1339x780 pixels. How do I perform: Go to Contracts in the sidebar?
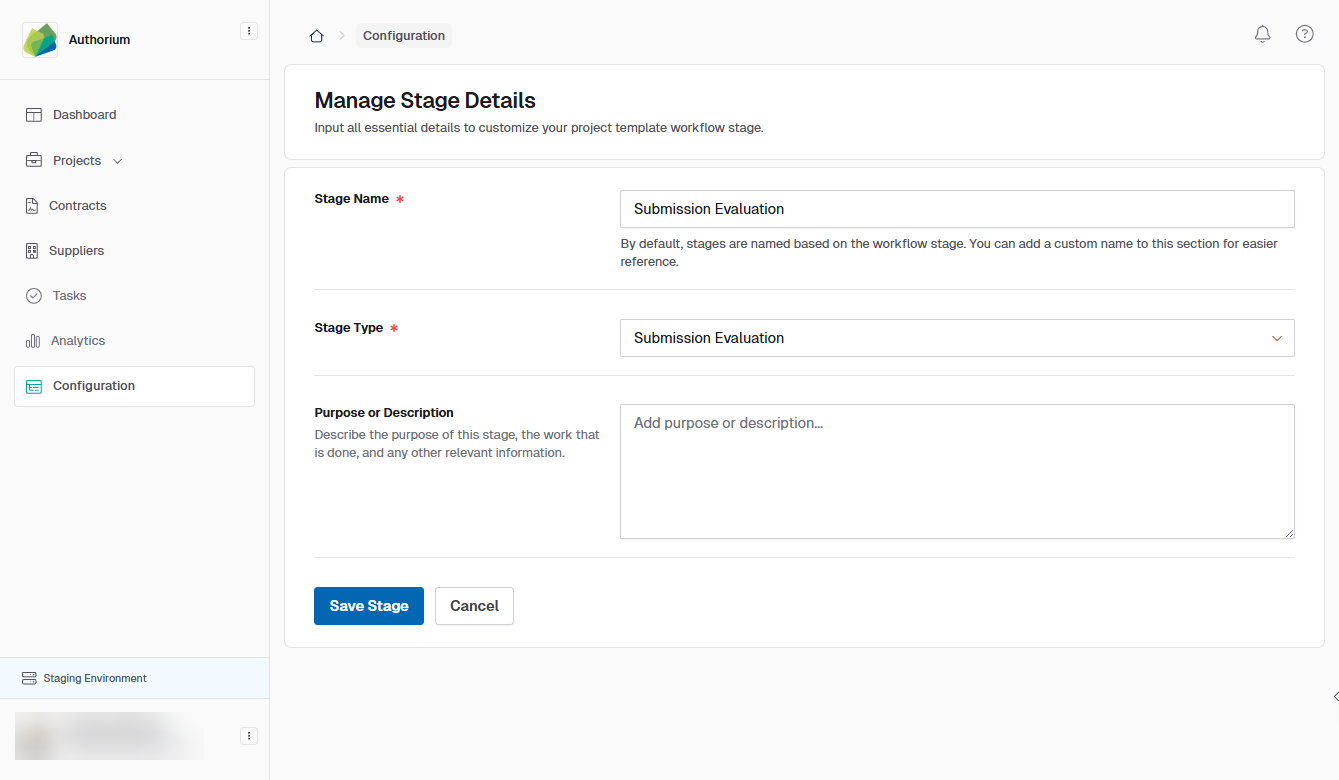point(77,206)
